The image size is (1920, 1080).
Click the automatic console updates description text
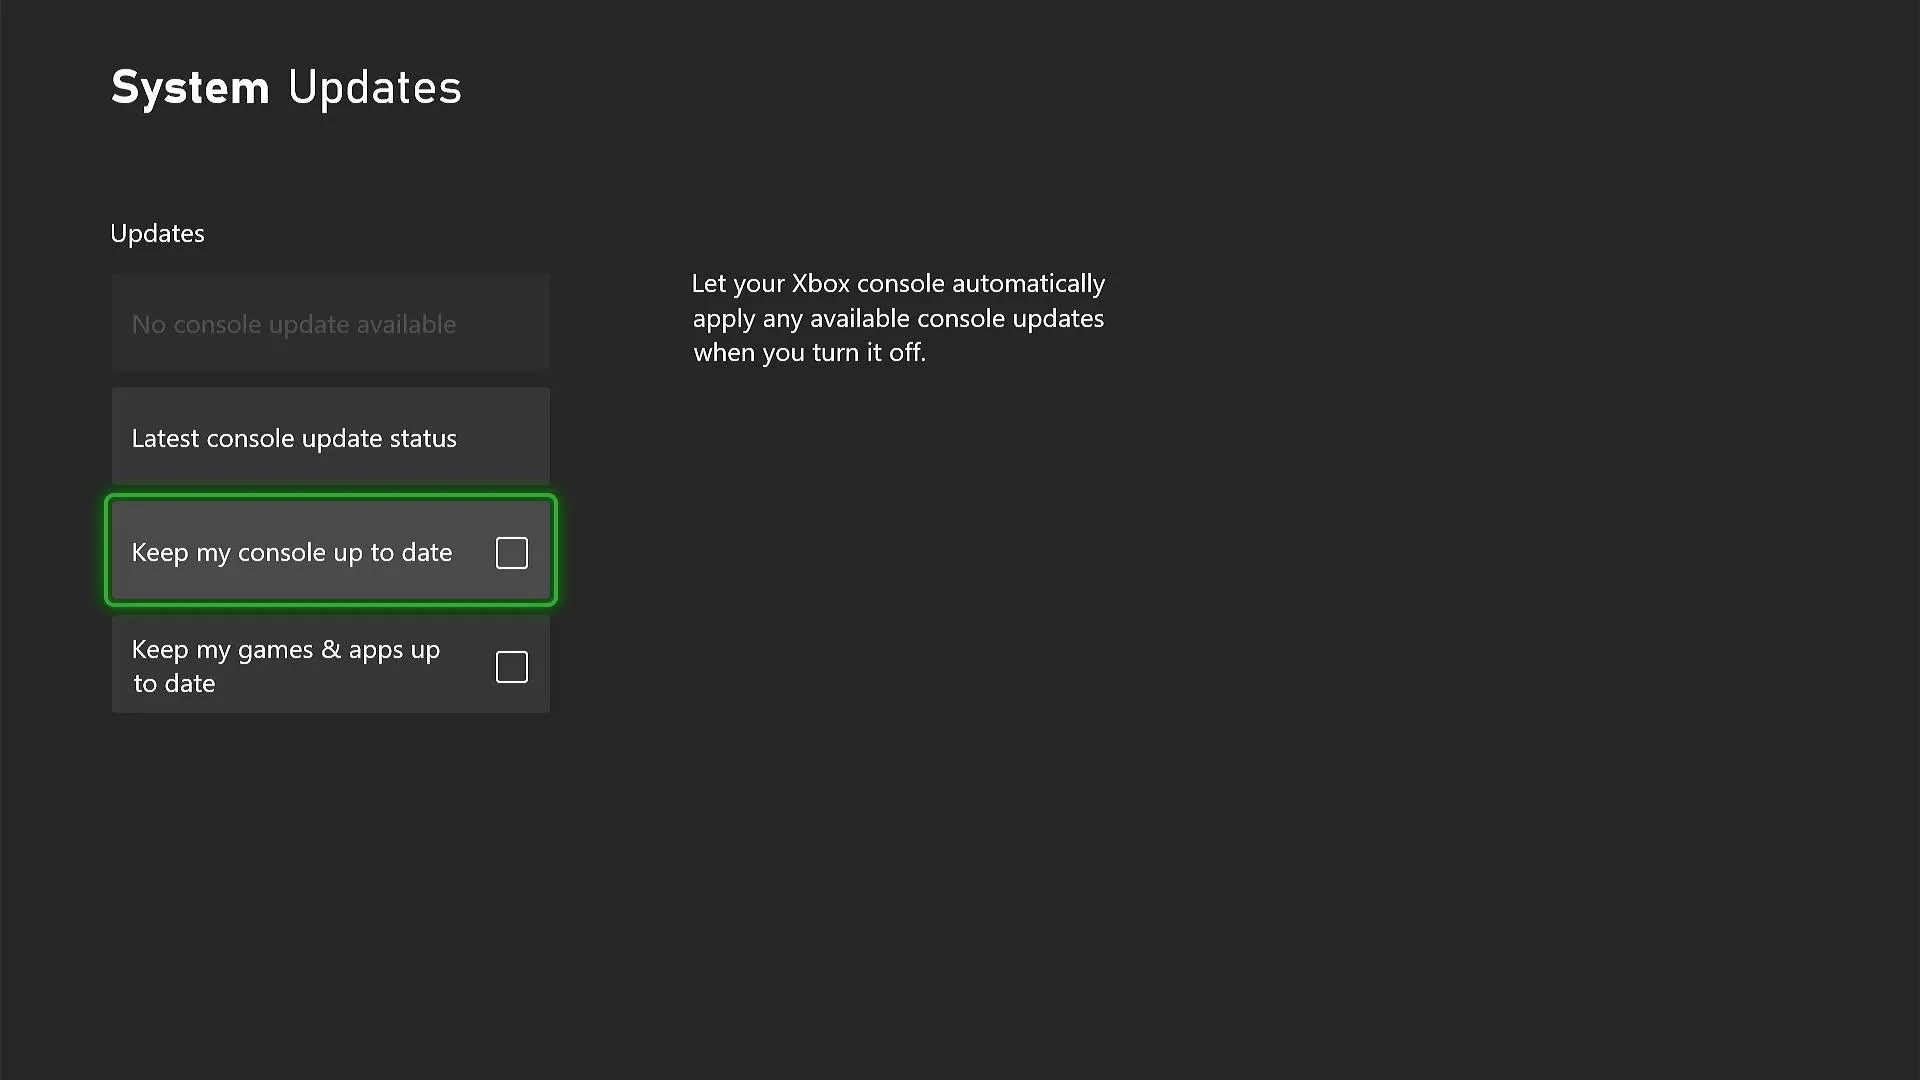pyautogui.click(x=897, y=318)
